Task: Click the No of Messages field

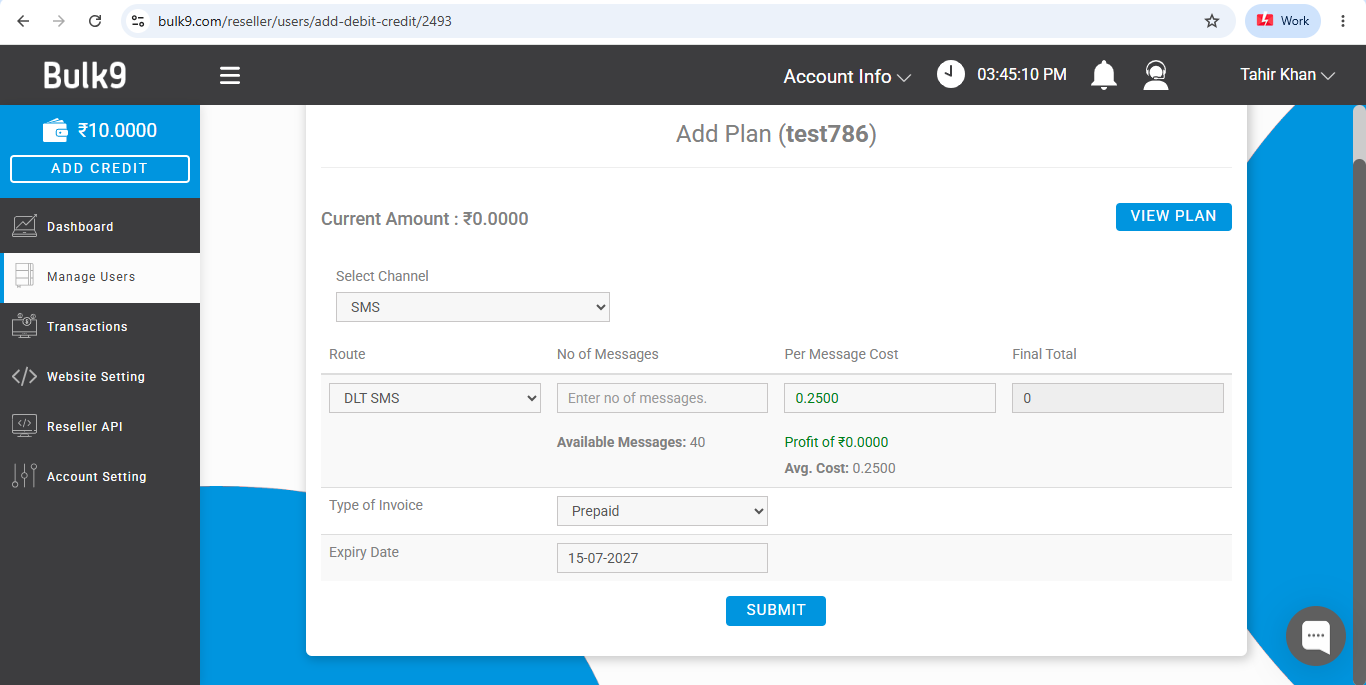Action: click(662, 398)
